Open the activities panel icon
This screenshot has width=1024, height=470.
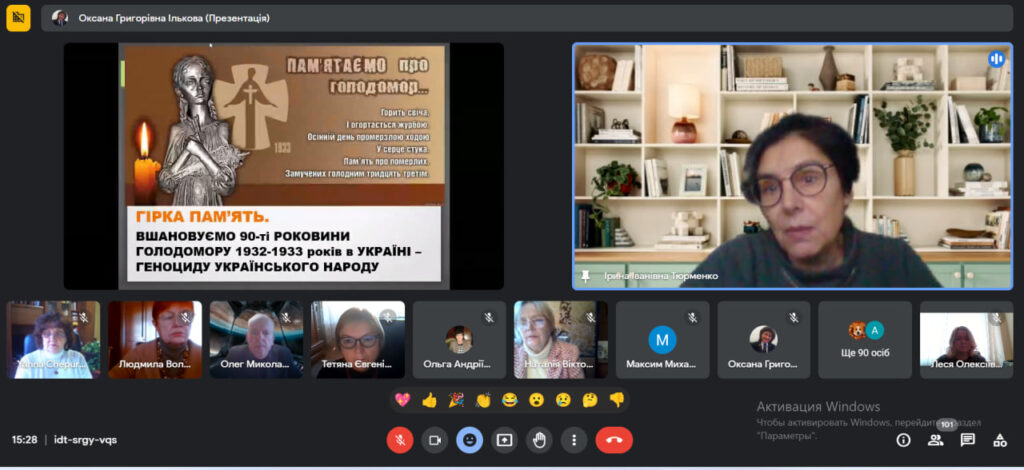pyautogui.click(x=999, y=440)
